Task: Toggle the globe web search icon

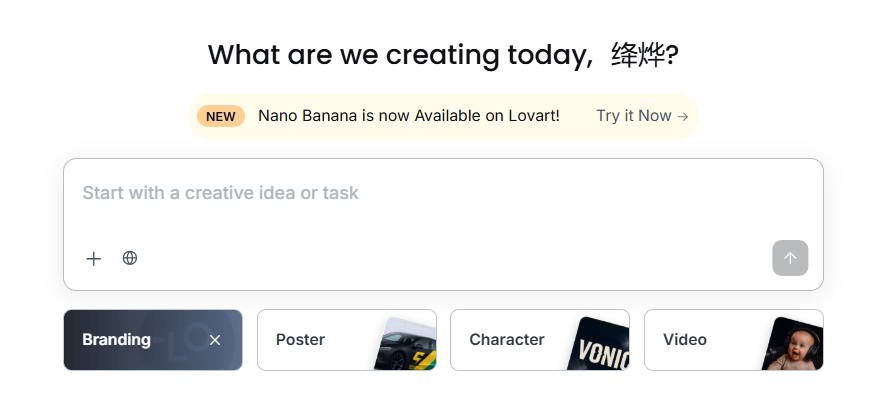Action: tap(130, 258)
